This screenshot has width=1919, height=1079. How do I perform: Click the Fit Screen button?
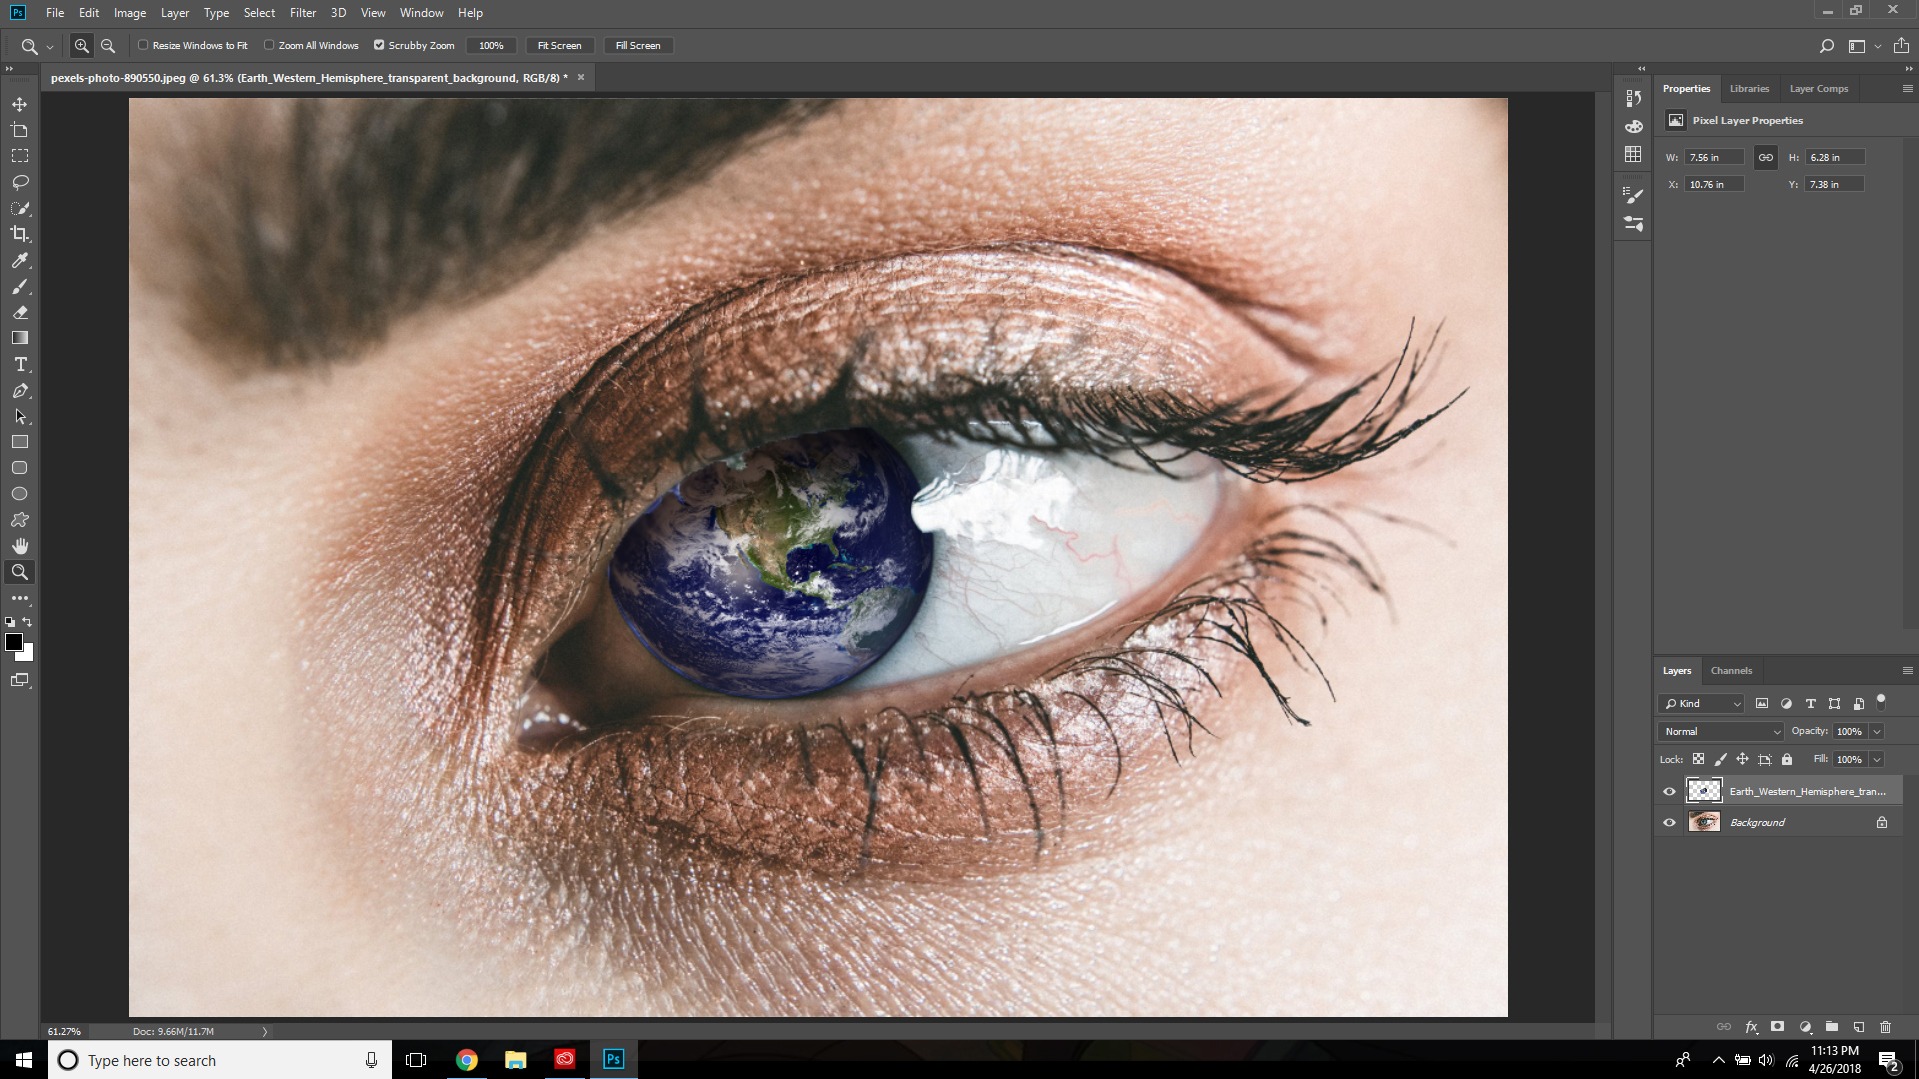pos(559,46)
